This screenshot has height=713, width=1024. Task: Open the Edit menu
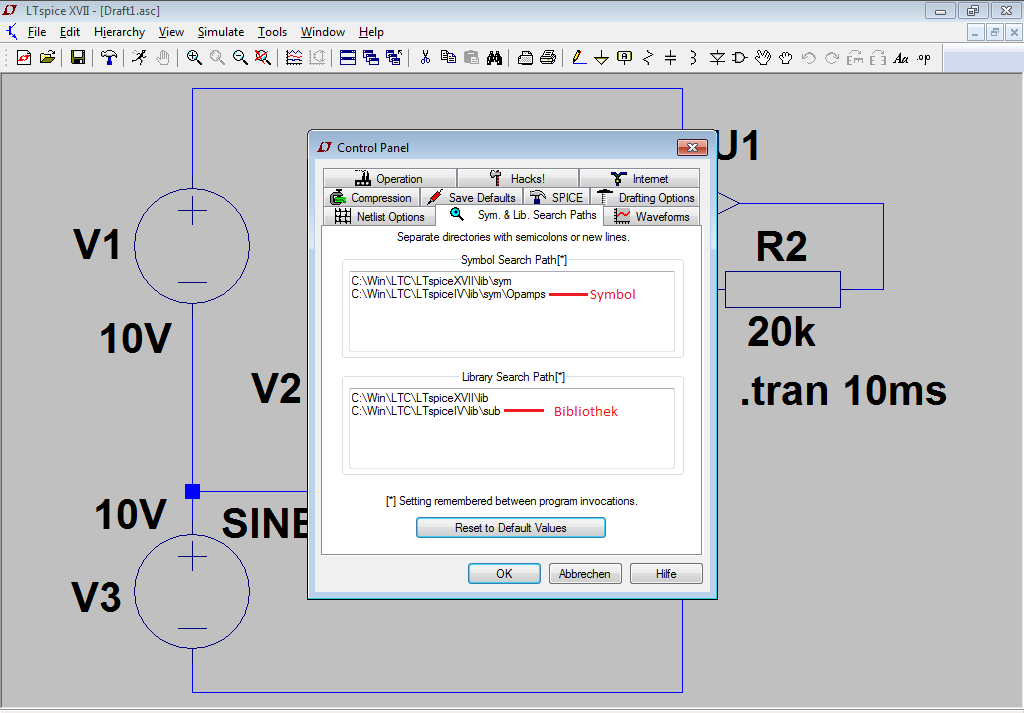click(70, 32)
